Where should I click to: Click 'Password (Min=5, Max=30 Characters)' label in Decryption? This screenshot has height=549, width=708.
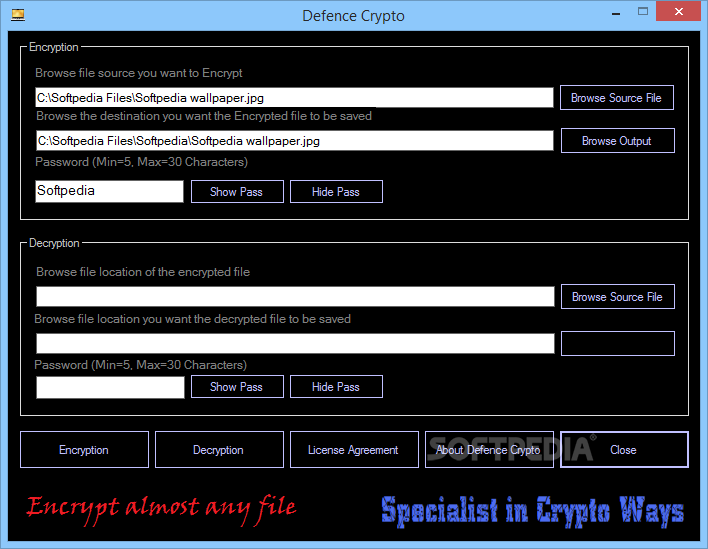click(x=140, y=365)
